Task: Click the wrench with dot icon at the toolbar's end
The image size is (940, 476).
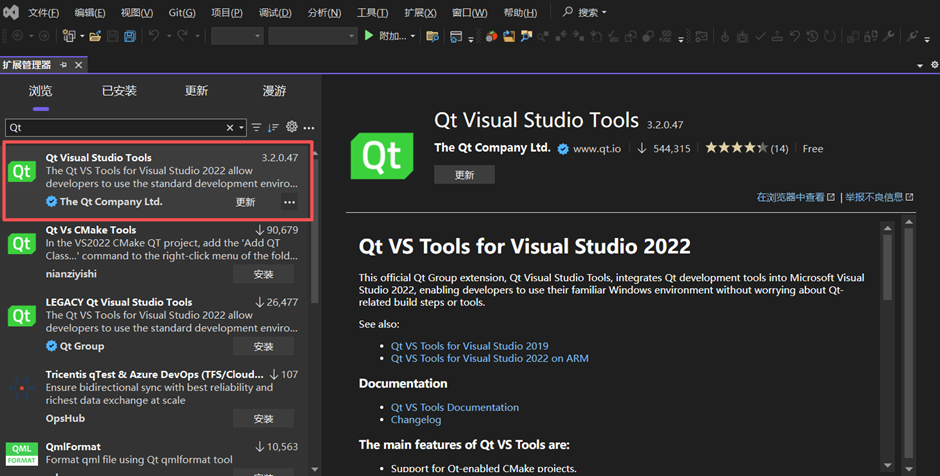Action: pyautogui.click(x=912, y=36)
